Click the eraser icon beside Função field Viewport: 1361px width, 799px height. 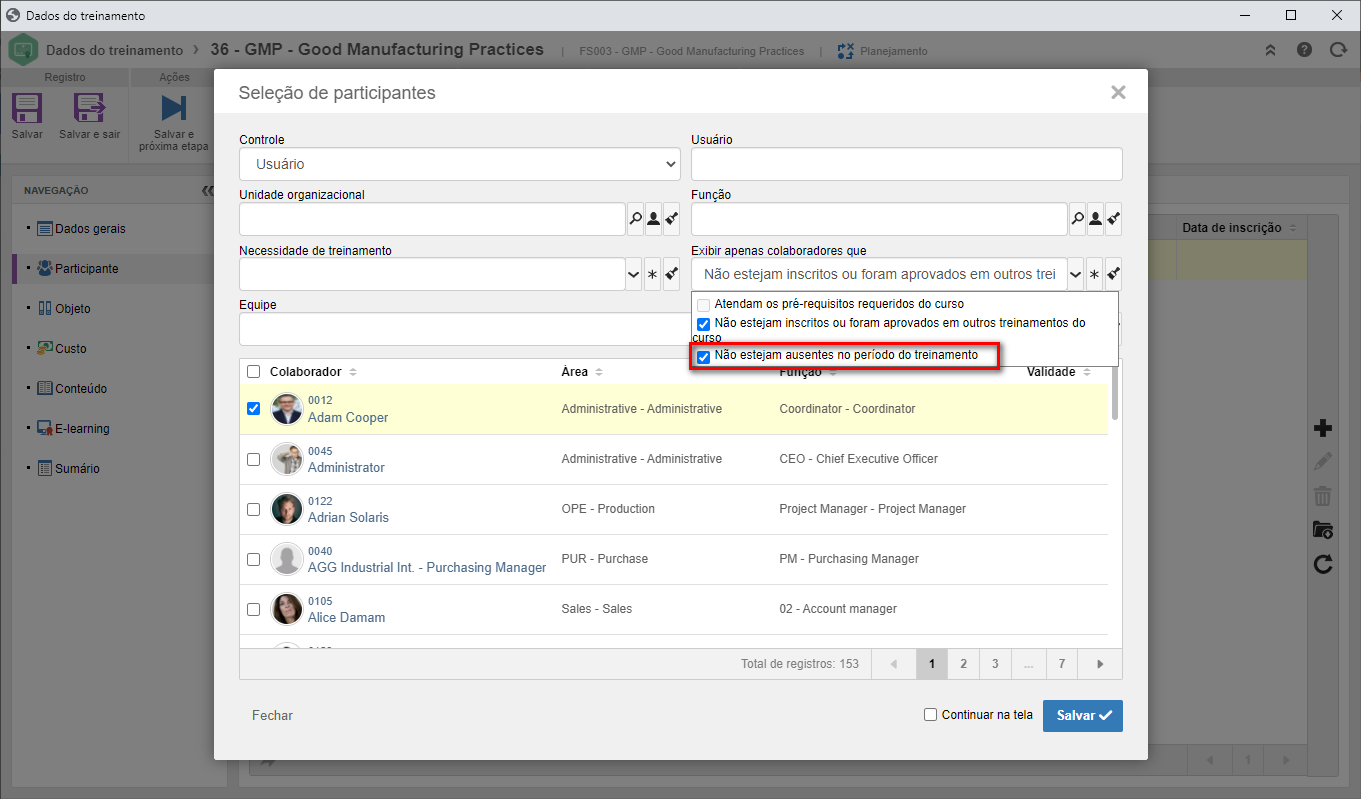pos(1113,219)
